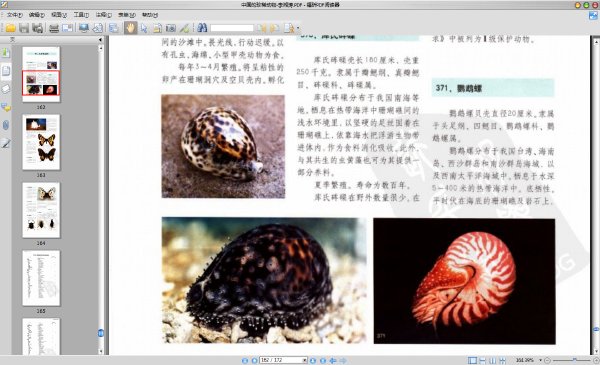The image size is (600, 365).
Task: Open the third menu (视图) in the menu bar
Action: tap(59, 15)
